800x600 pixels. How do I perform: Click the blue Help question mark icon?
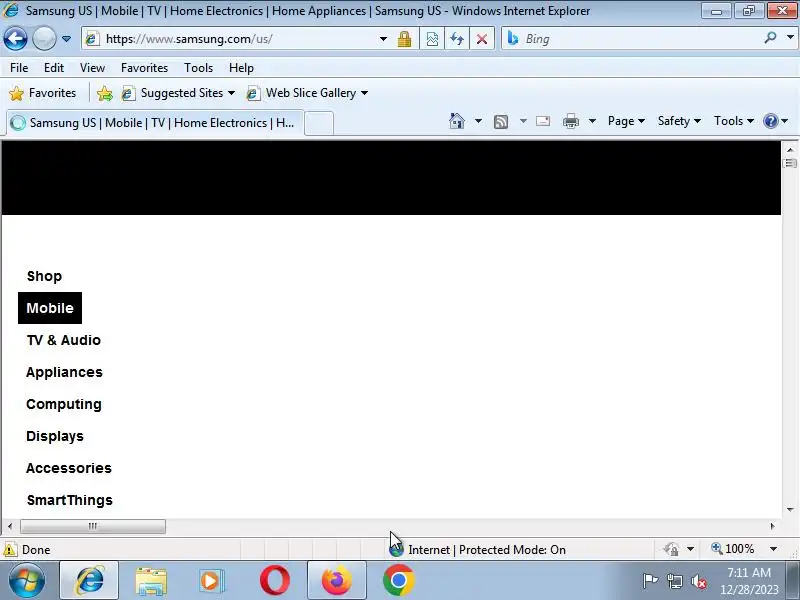click(x=770, y=121)
